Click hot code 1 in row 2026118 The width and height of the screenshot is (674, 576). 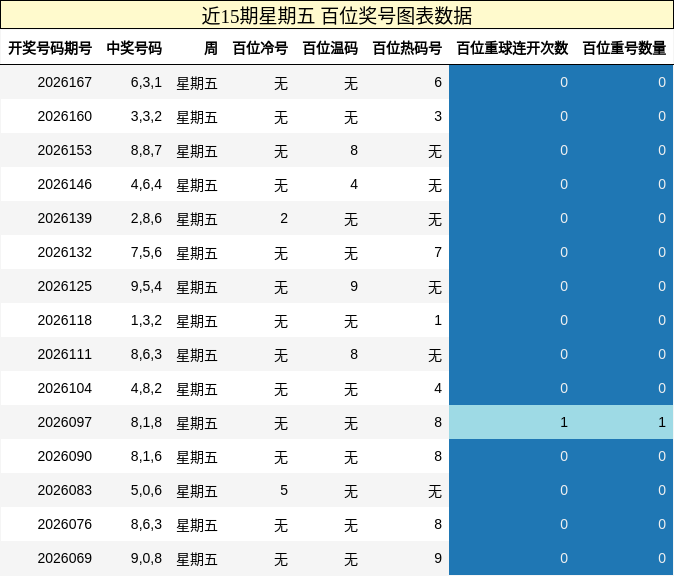pyautogui.click(x=438, y=320)
